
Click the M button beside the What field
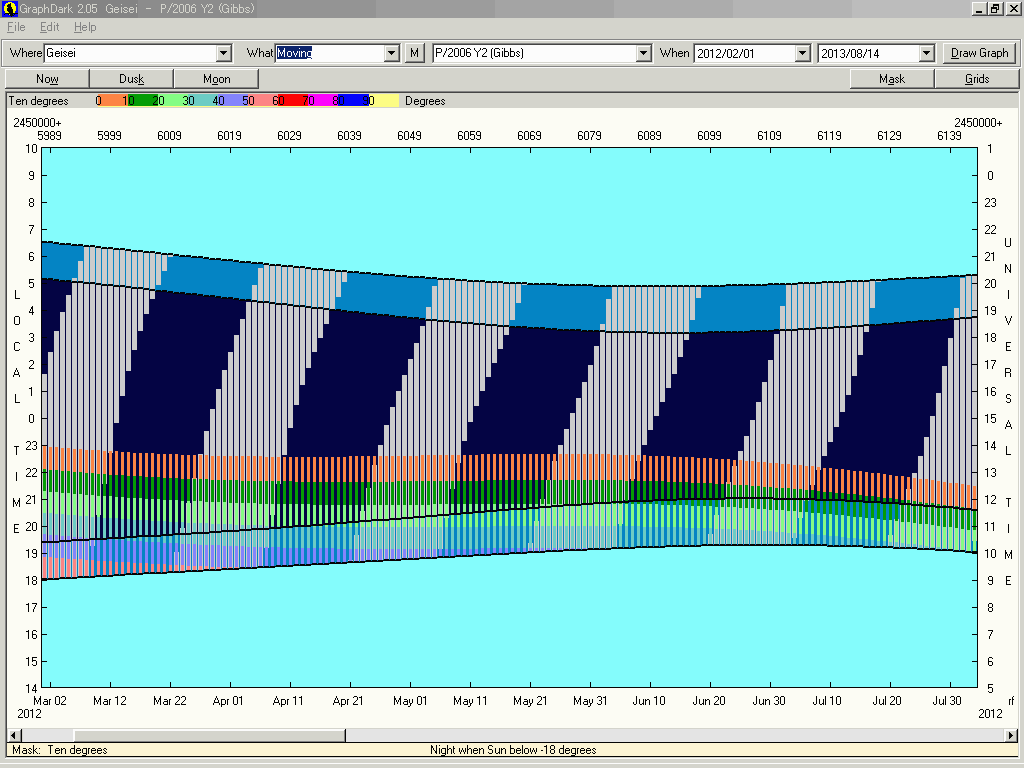[x=415, y=53]
